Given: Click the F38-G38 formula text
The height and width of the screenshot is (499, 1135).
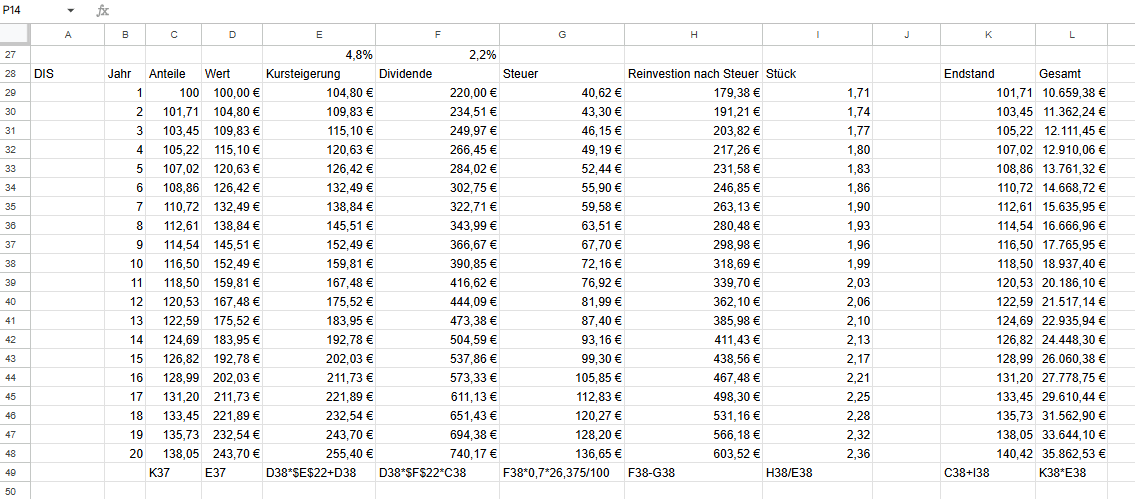Looking at the screenshot, I should pos(649,472).
